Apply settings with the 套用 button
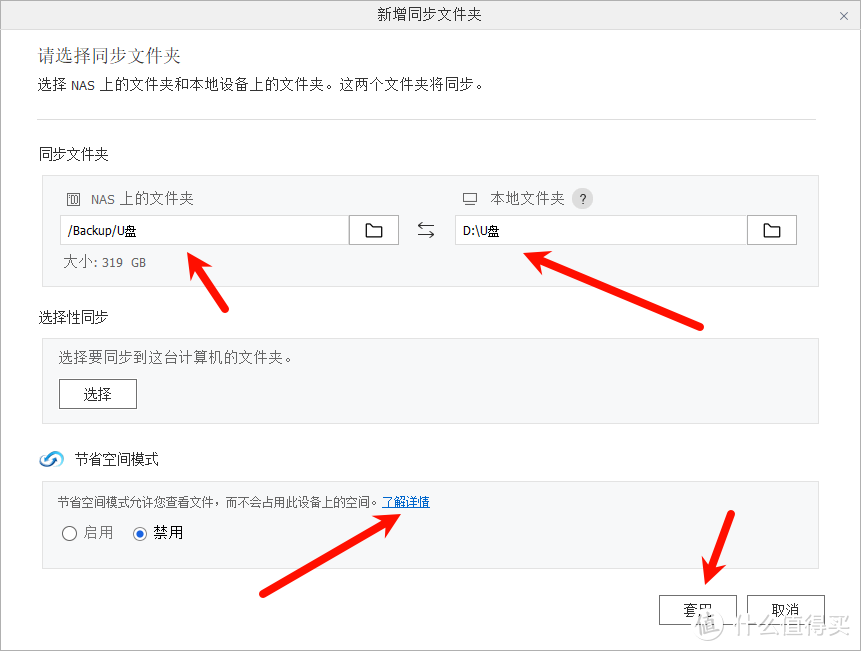Image resolution: width=861 pixels, height=651 pixels. point(697,609)
